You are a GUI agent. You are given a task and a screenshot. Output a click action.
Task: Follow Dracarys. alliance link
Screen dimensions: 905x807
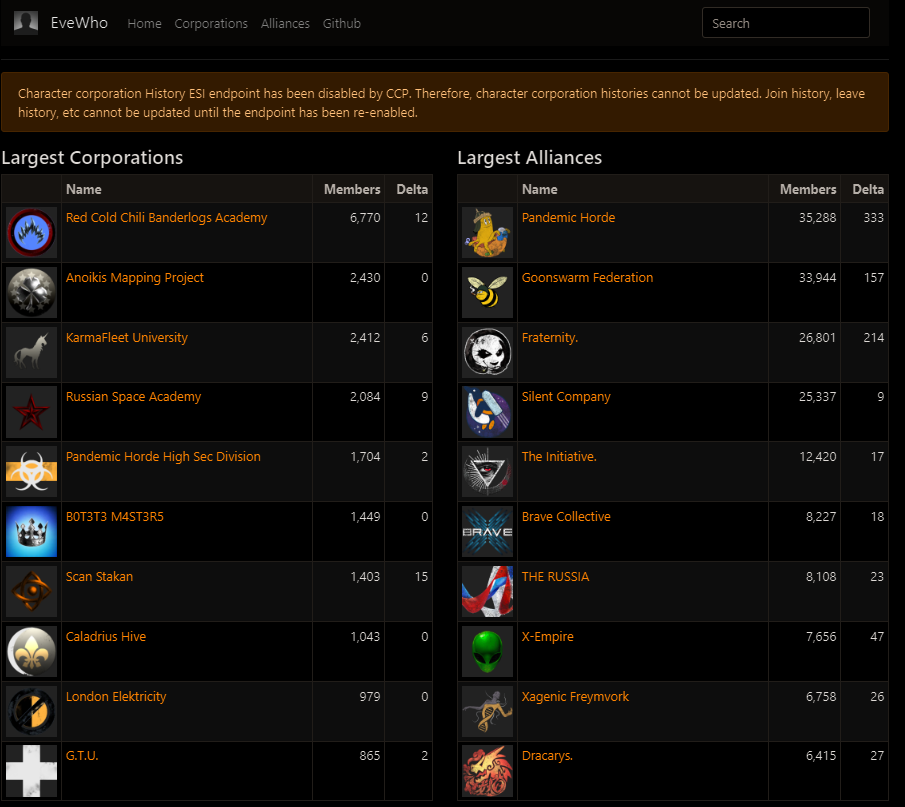click(547, 756)
